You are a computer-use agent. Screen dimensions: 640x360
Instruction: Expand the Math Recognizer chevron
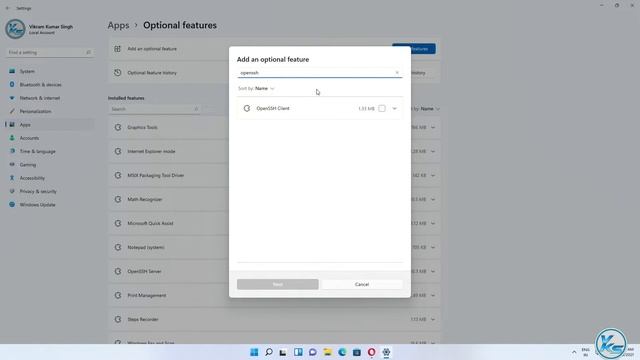(x=433, y=200)
